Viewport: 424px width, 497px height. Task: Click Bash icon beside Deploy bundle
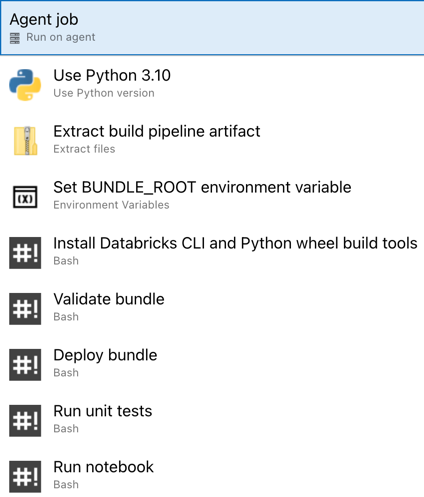pyautogui.click(x=25, y=365)
